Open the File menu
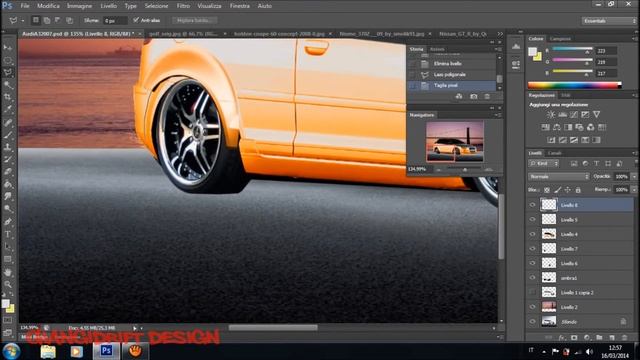 pos(25,6)
